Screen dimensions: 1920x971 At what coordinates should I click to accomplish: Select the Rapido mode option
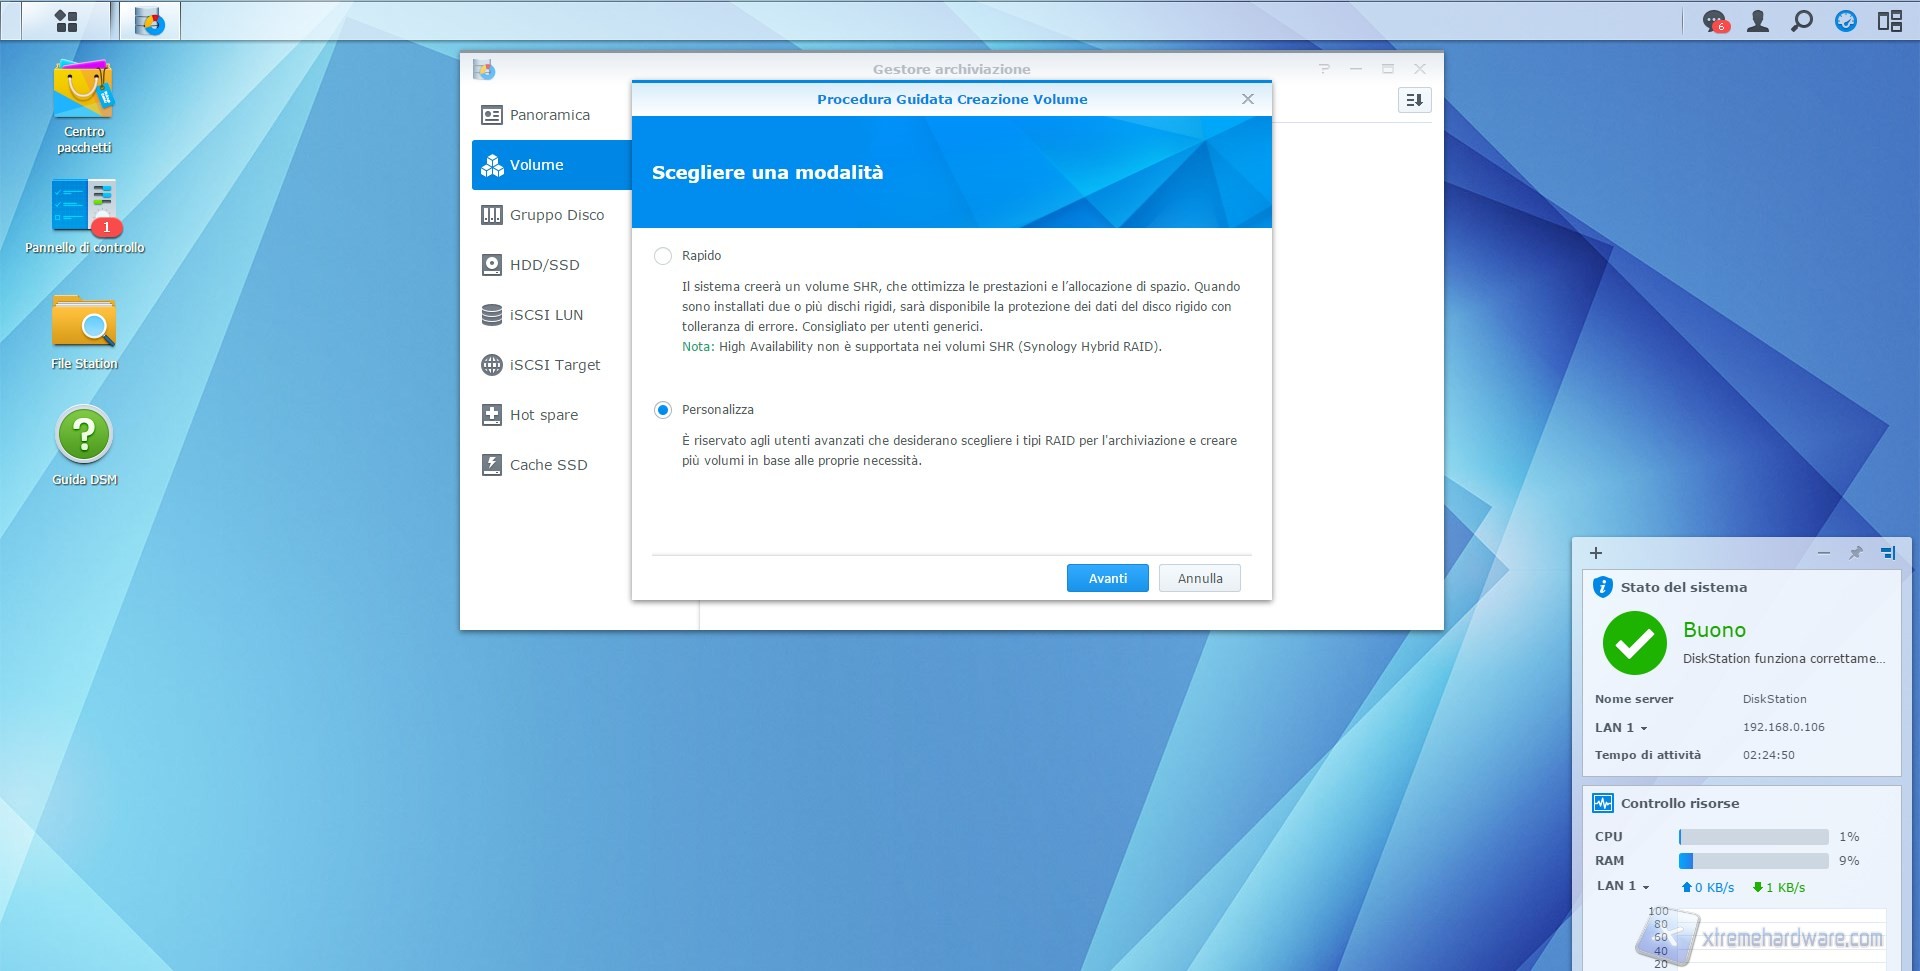click(663, 256)
